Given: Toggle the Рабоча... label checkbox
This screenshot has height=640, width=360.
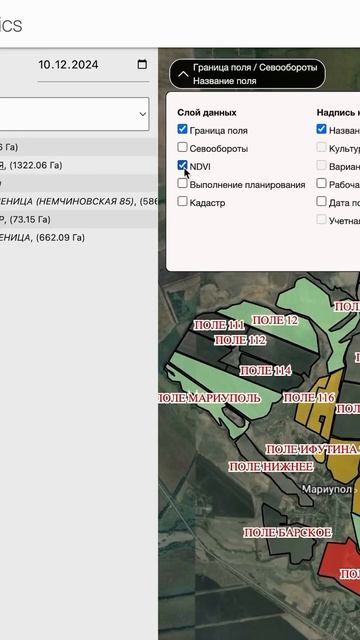Looking at the screenshot, I should tap(322, 183).
